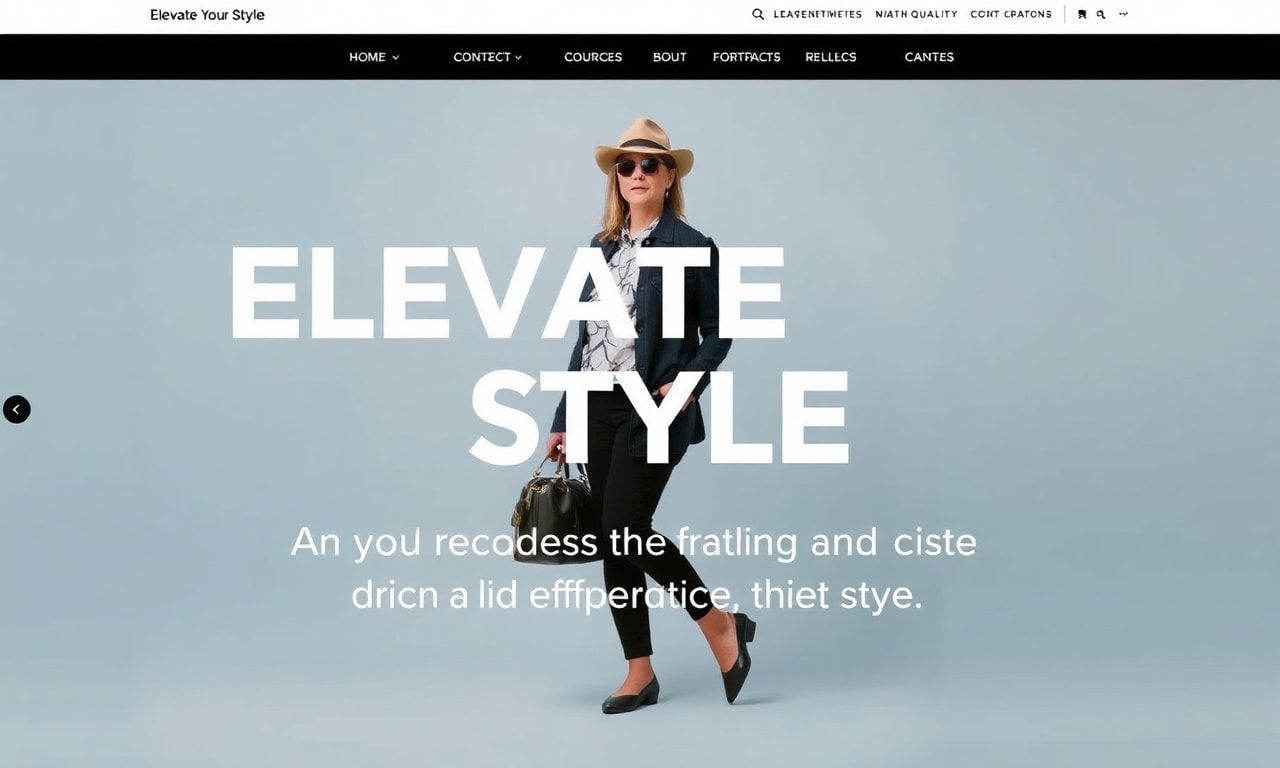Select the FORTFACTS menu item

[746, 57]
